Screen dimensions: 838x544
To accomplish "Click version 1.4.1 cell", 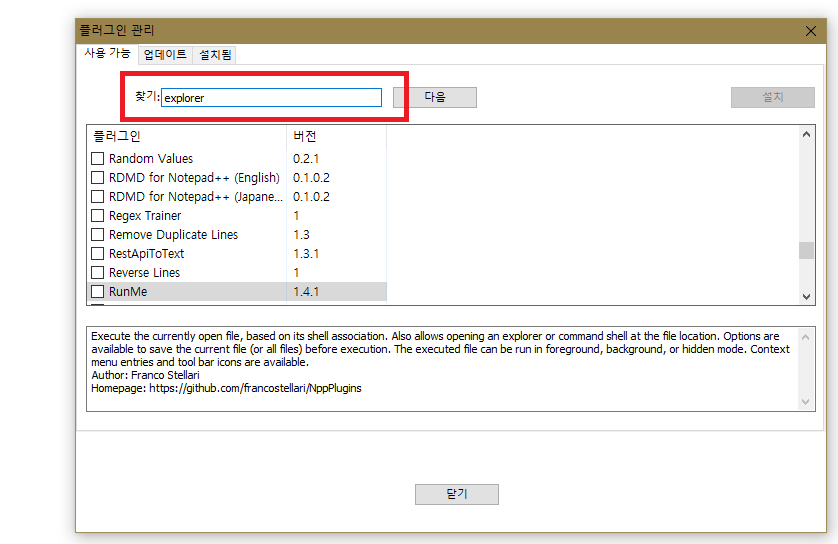I will click(306, 292).
